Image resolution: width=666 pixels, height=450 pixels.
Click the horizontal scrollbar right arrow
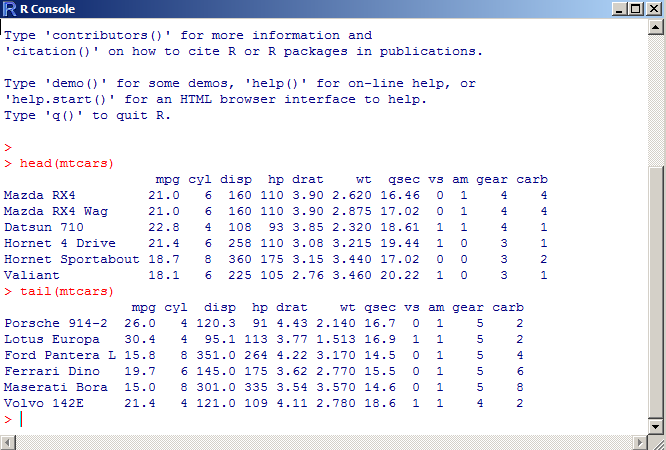(x=640, y=442)
